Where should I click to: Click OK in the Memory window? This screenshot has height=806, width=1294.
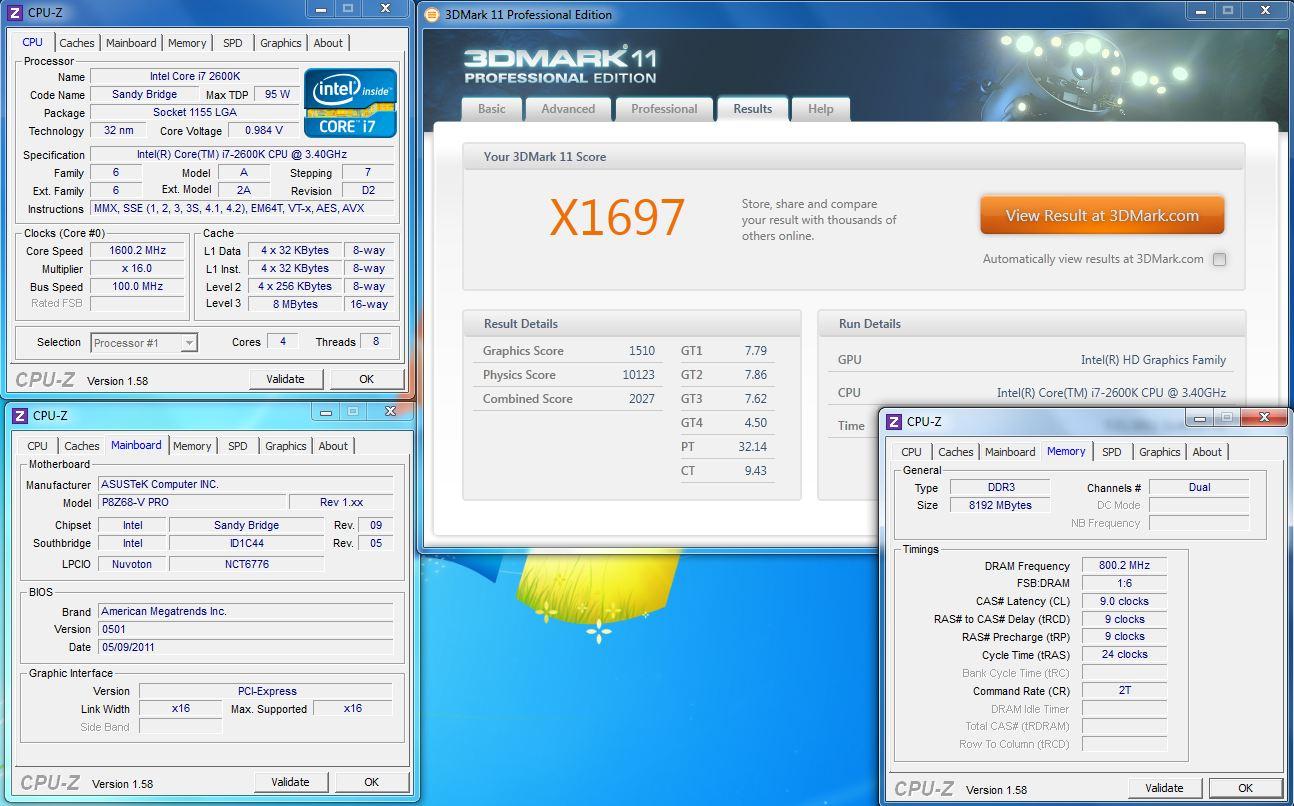1245,788
